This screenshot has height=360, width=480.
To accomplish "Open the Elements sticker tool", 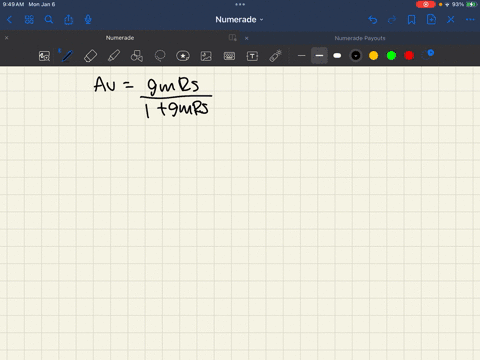I will [x=183, y=56].
